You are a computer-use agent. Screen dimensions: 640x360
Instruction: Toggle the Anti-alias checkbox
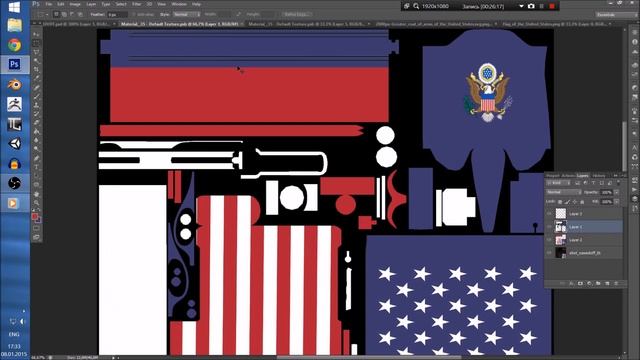point(134,14)
